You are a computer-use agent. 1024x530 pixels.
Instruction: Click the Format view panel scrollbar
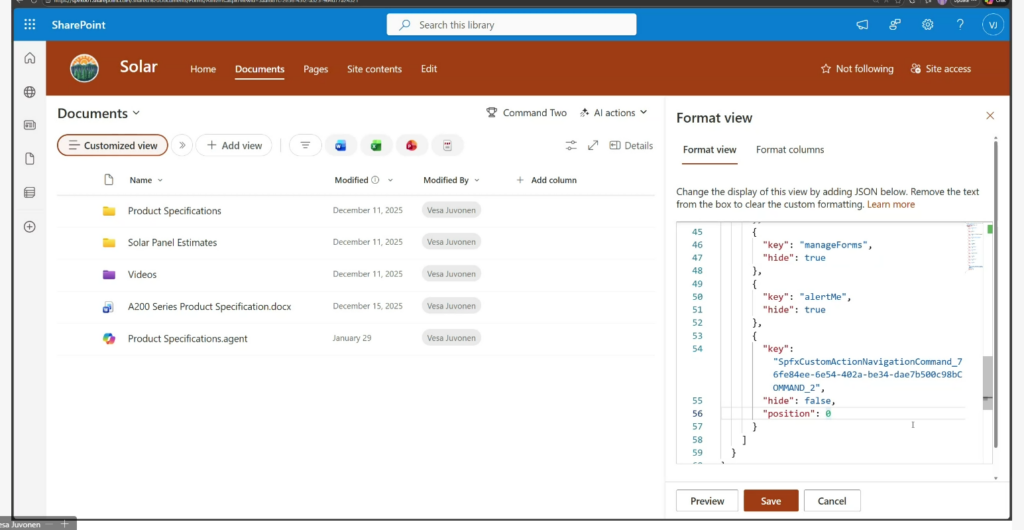point(996,300)
